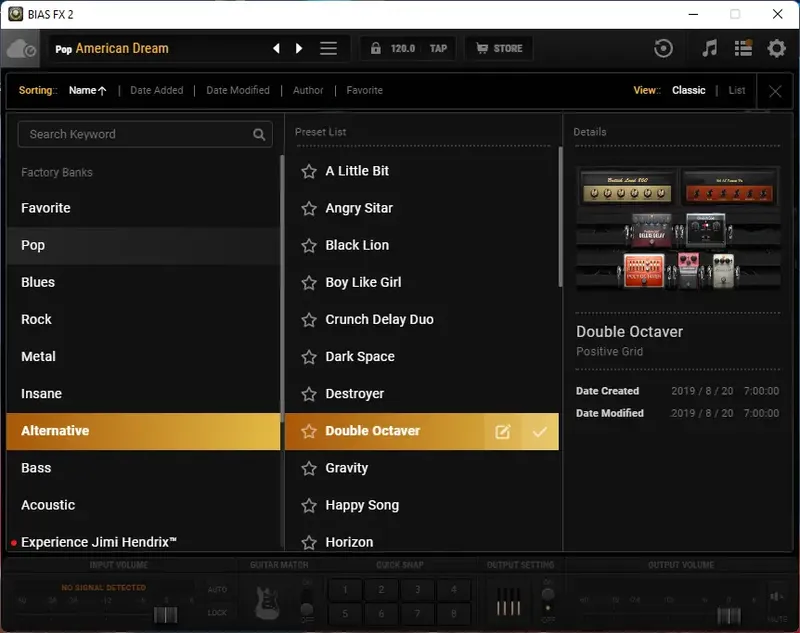
Task: Click the preset list scrollbar
Action: point(560,217)
